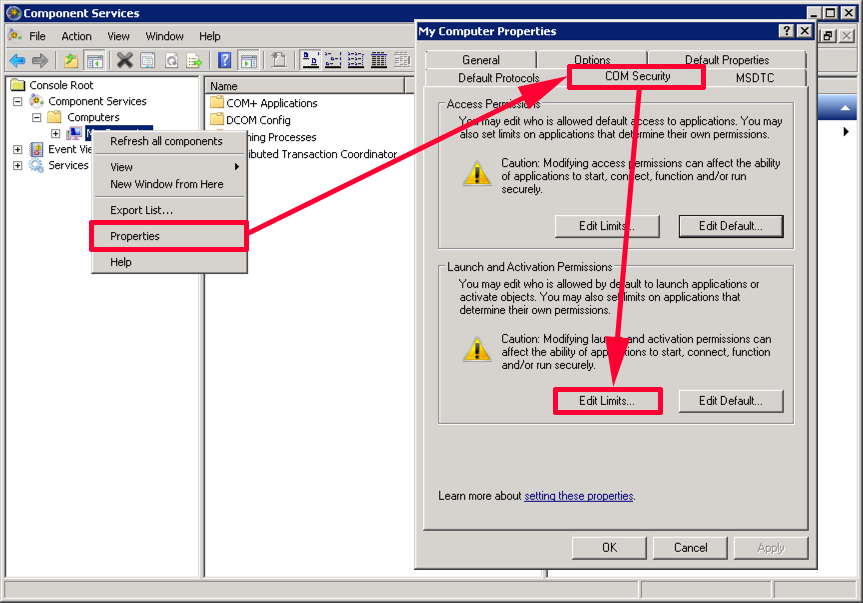This screenshot has height=603, width=863.
Task: Open the Action menu
Action: coord(76,36)
